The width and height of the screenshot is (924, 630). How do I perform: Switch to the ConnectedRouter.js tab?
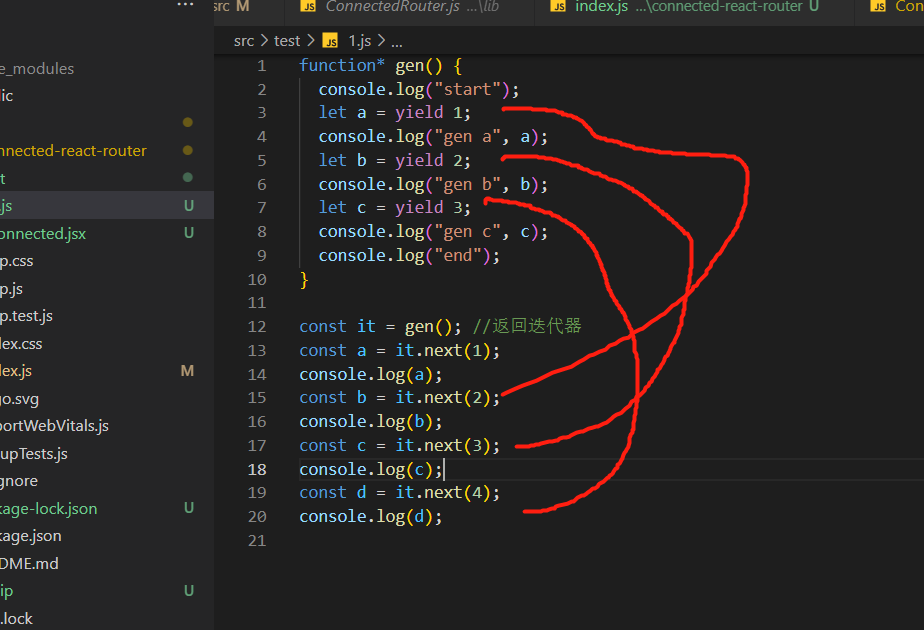tap(409, 6)
